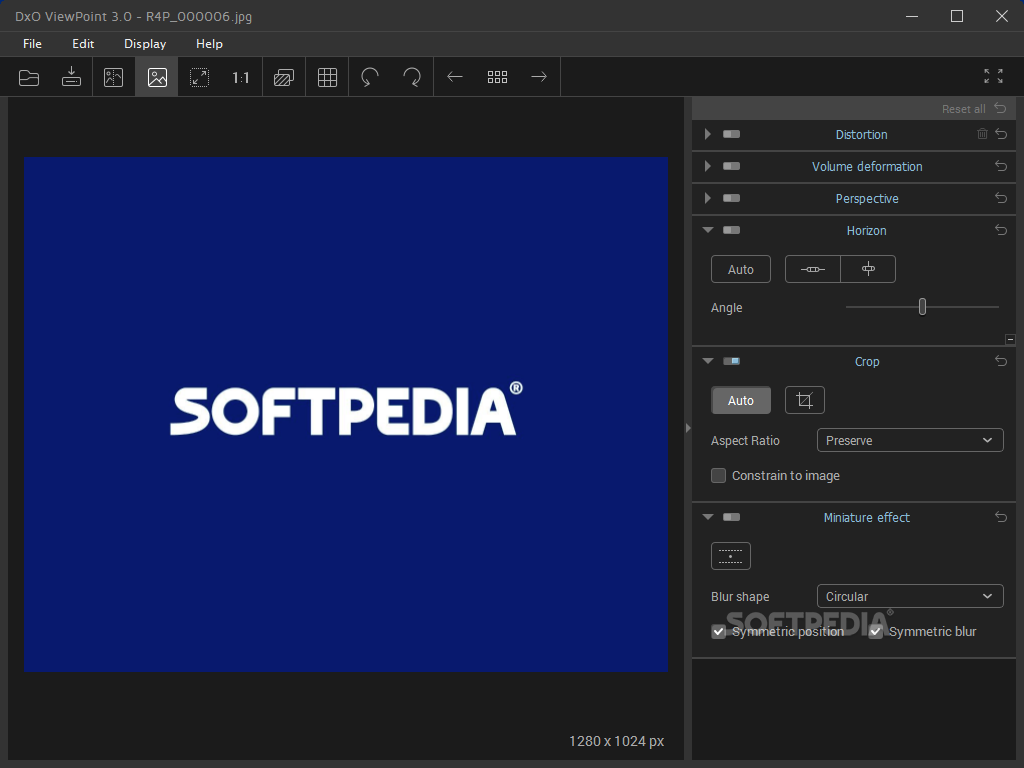Select the single image view icon
Image resolution: width=1024 pixels, height=768 pixels.
pos(157,77)
